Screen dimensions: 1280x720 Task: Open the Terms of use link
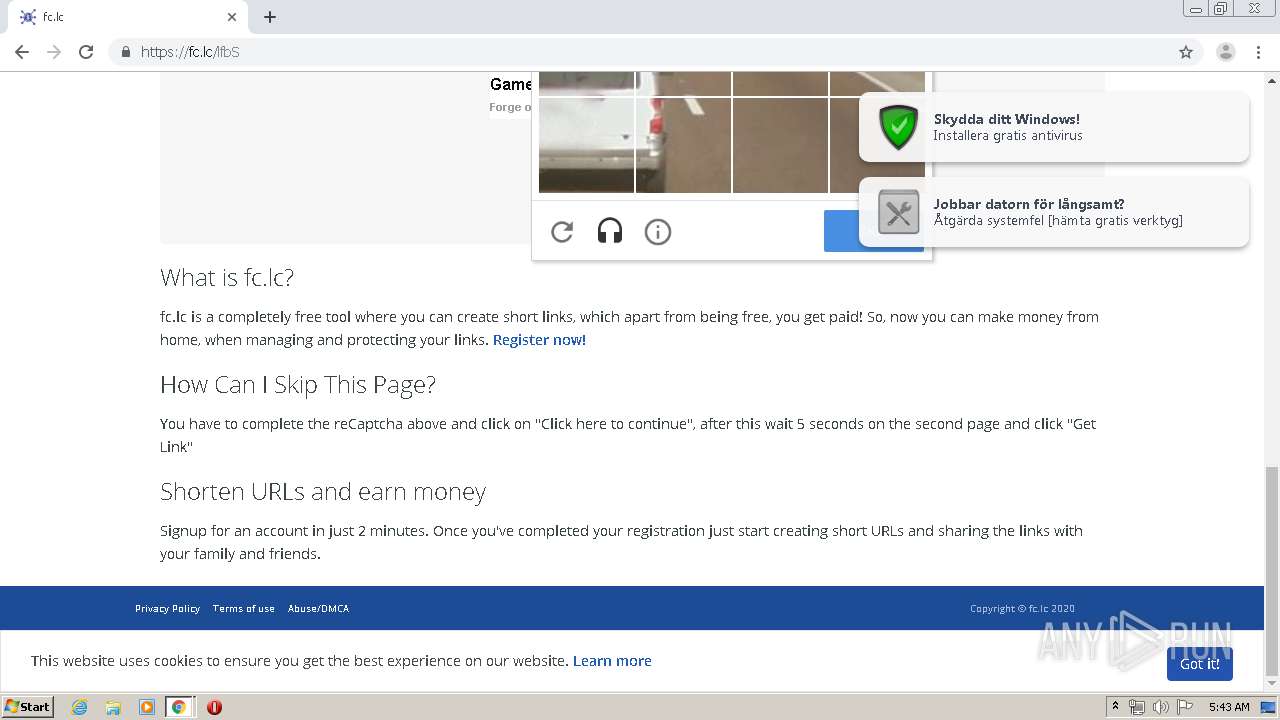243,608
